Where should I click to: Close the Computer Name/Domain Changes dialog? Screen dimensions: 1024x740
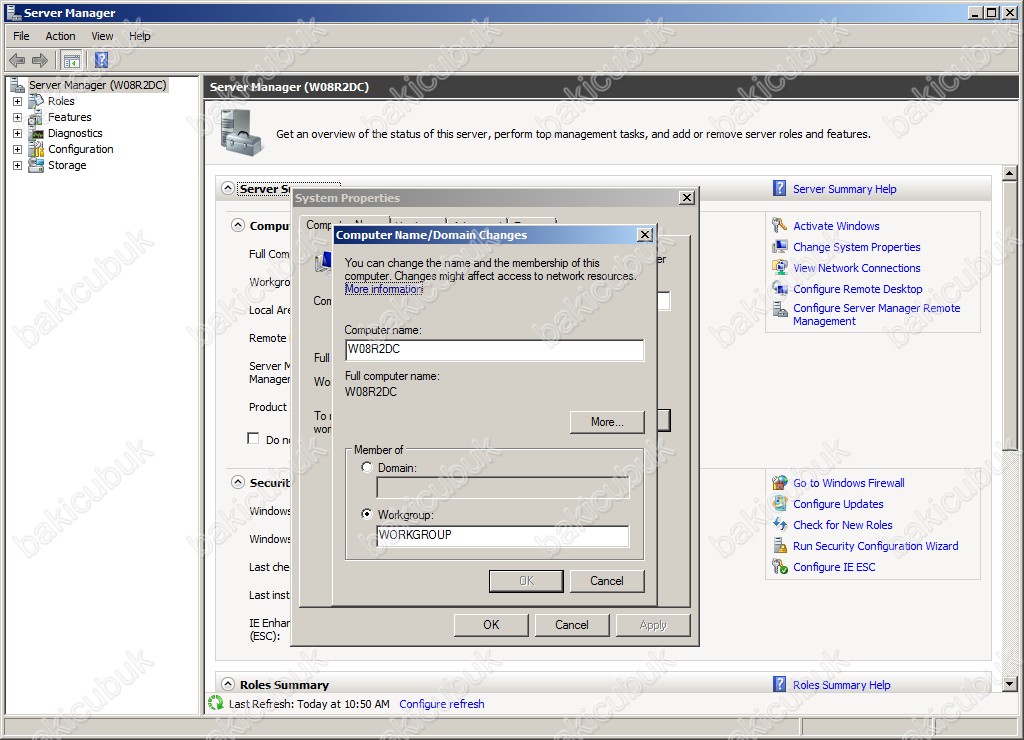coord(645,234)
